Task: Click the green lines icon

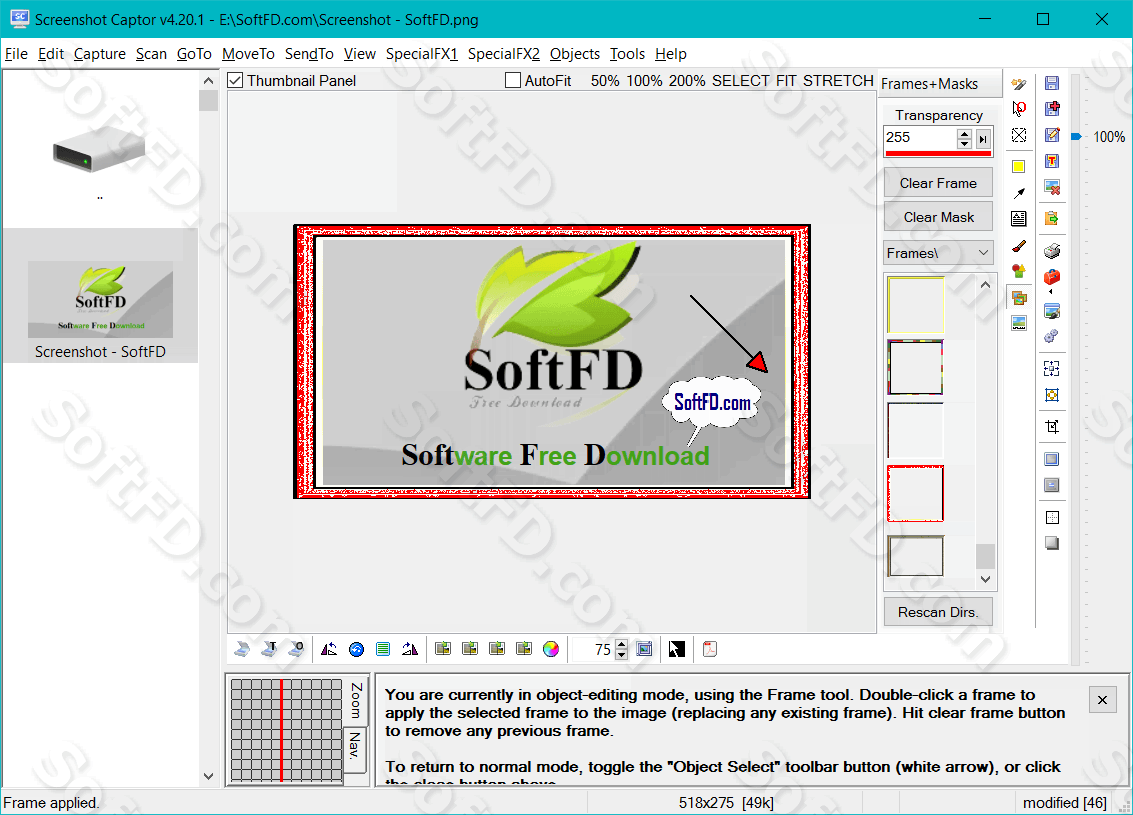Action: (383, 650)
